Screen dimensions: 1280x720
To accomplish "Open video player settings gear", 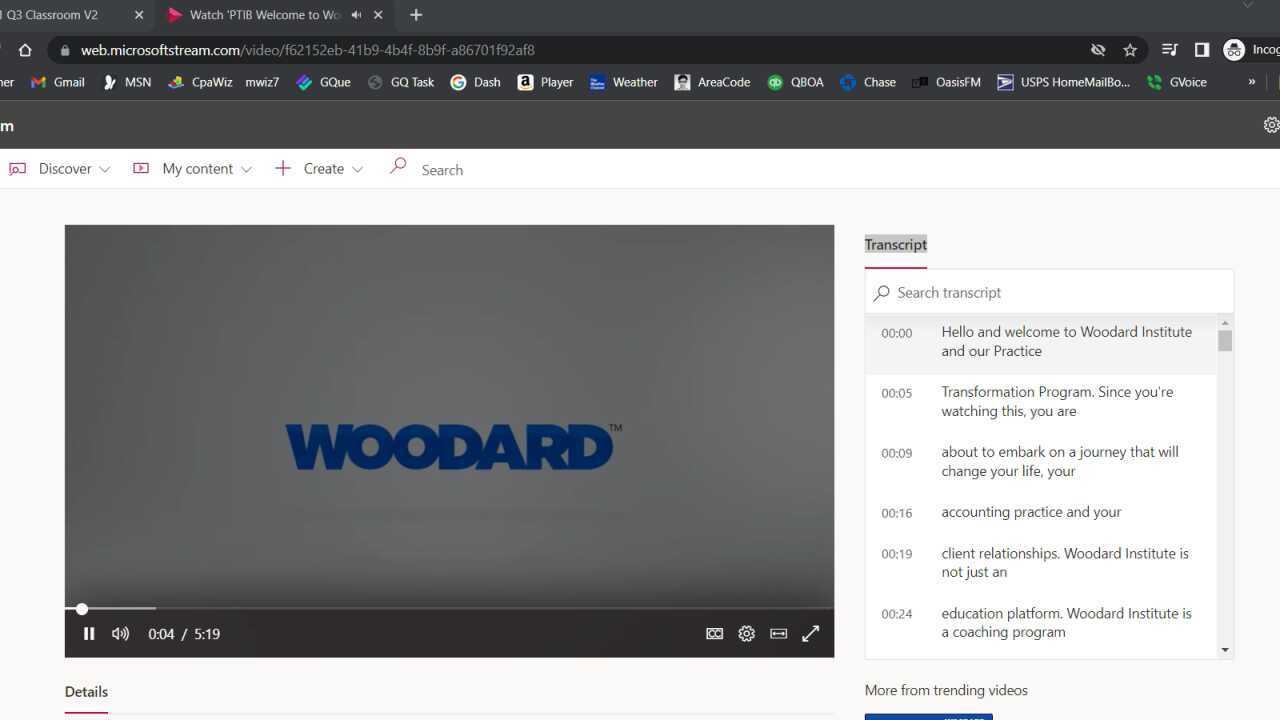I will tap(746, 633).
